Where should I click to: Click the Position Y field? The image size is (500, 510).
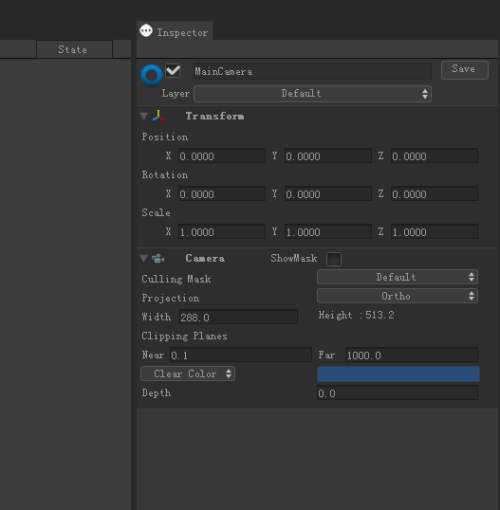328,156
